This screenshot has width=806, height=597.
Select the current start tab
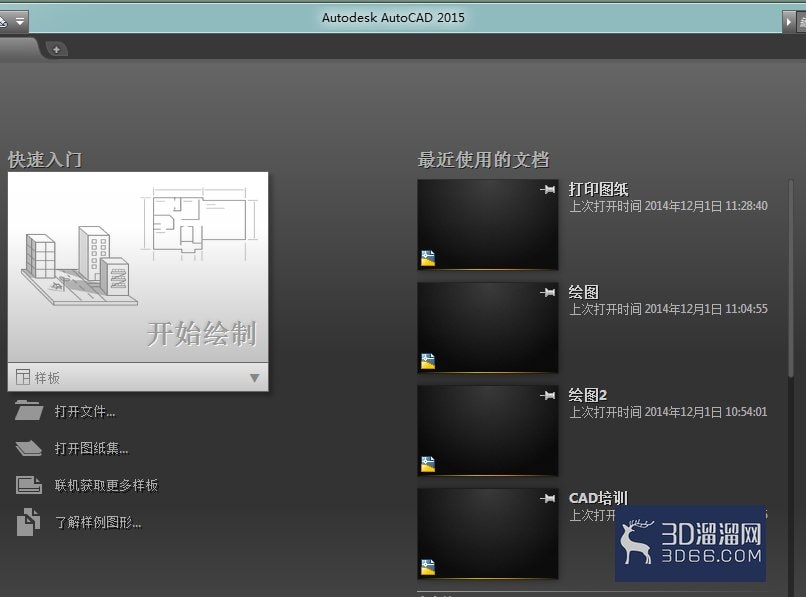[19, 49]
